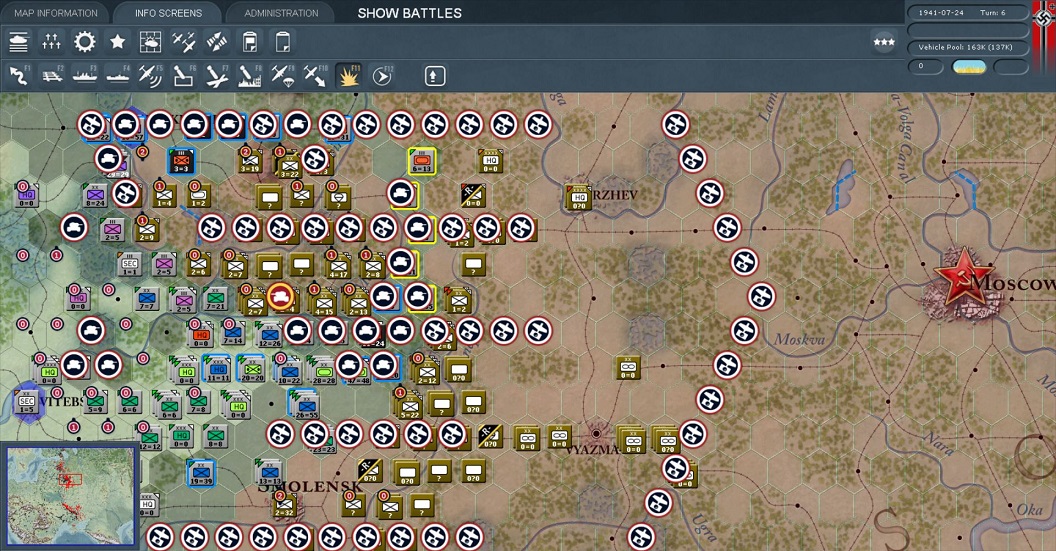1056x551 pixels.
Task: Open the blank clipboard log icon
Action: [x=282, y=42]
